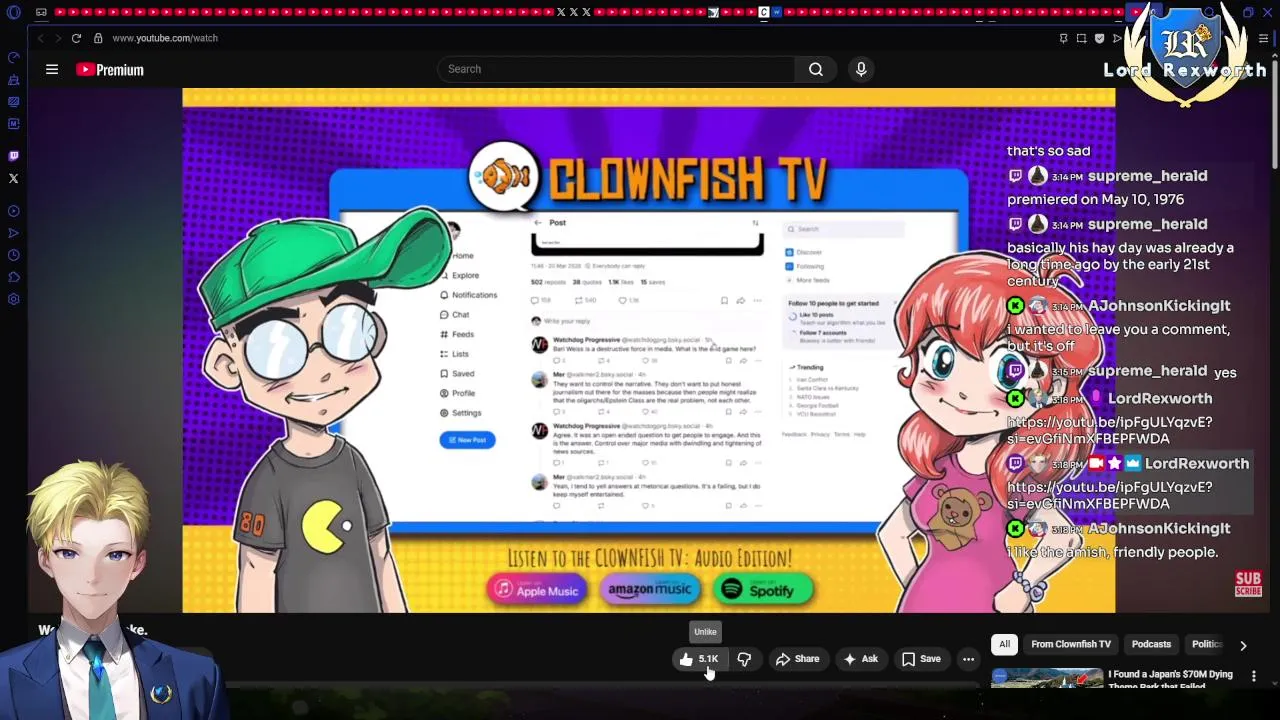This screenshot has height=720, width=1280.
Task: Click the pin icon in the address bar
Action: tap(1063, 38)
